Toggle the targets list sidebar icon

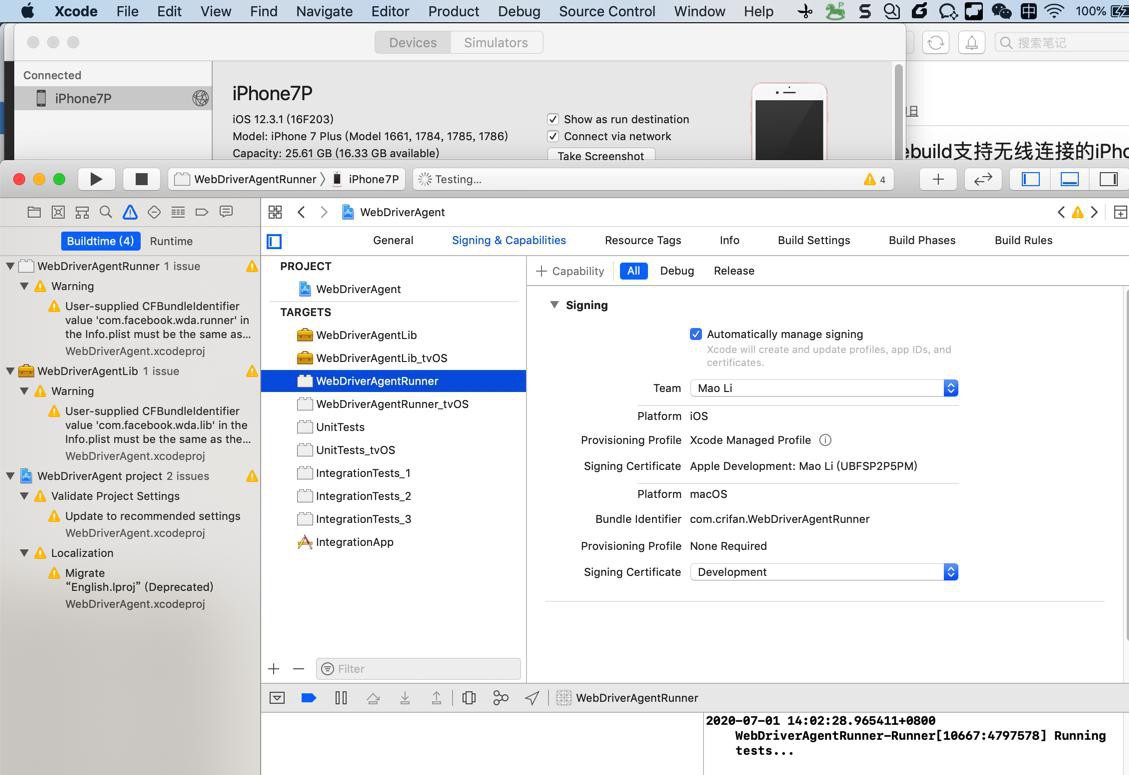point(274,241)
